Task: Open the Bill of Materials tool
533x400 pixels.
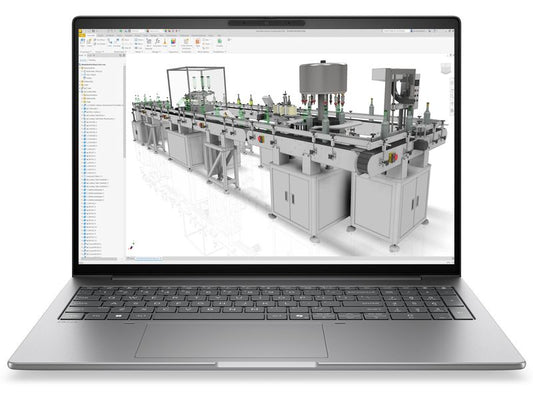Action: pos(149,43)
